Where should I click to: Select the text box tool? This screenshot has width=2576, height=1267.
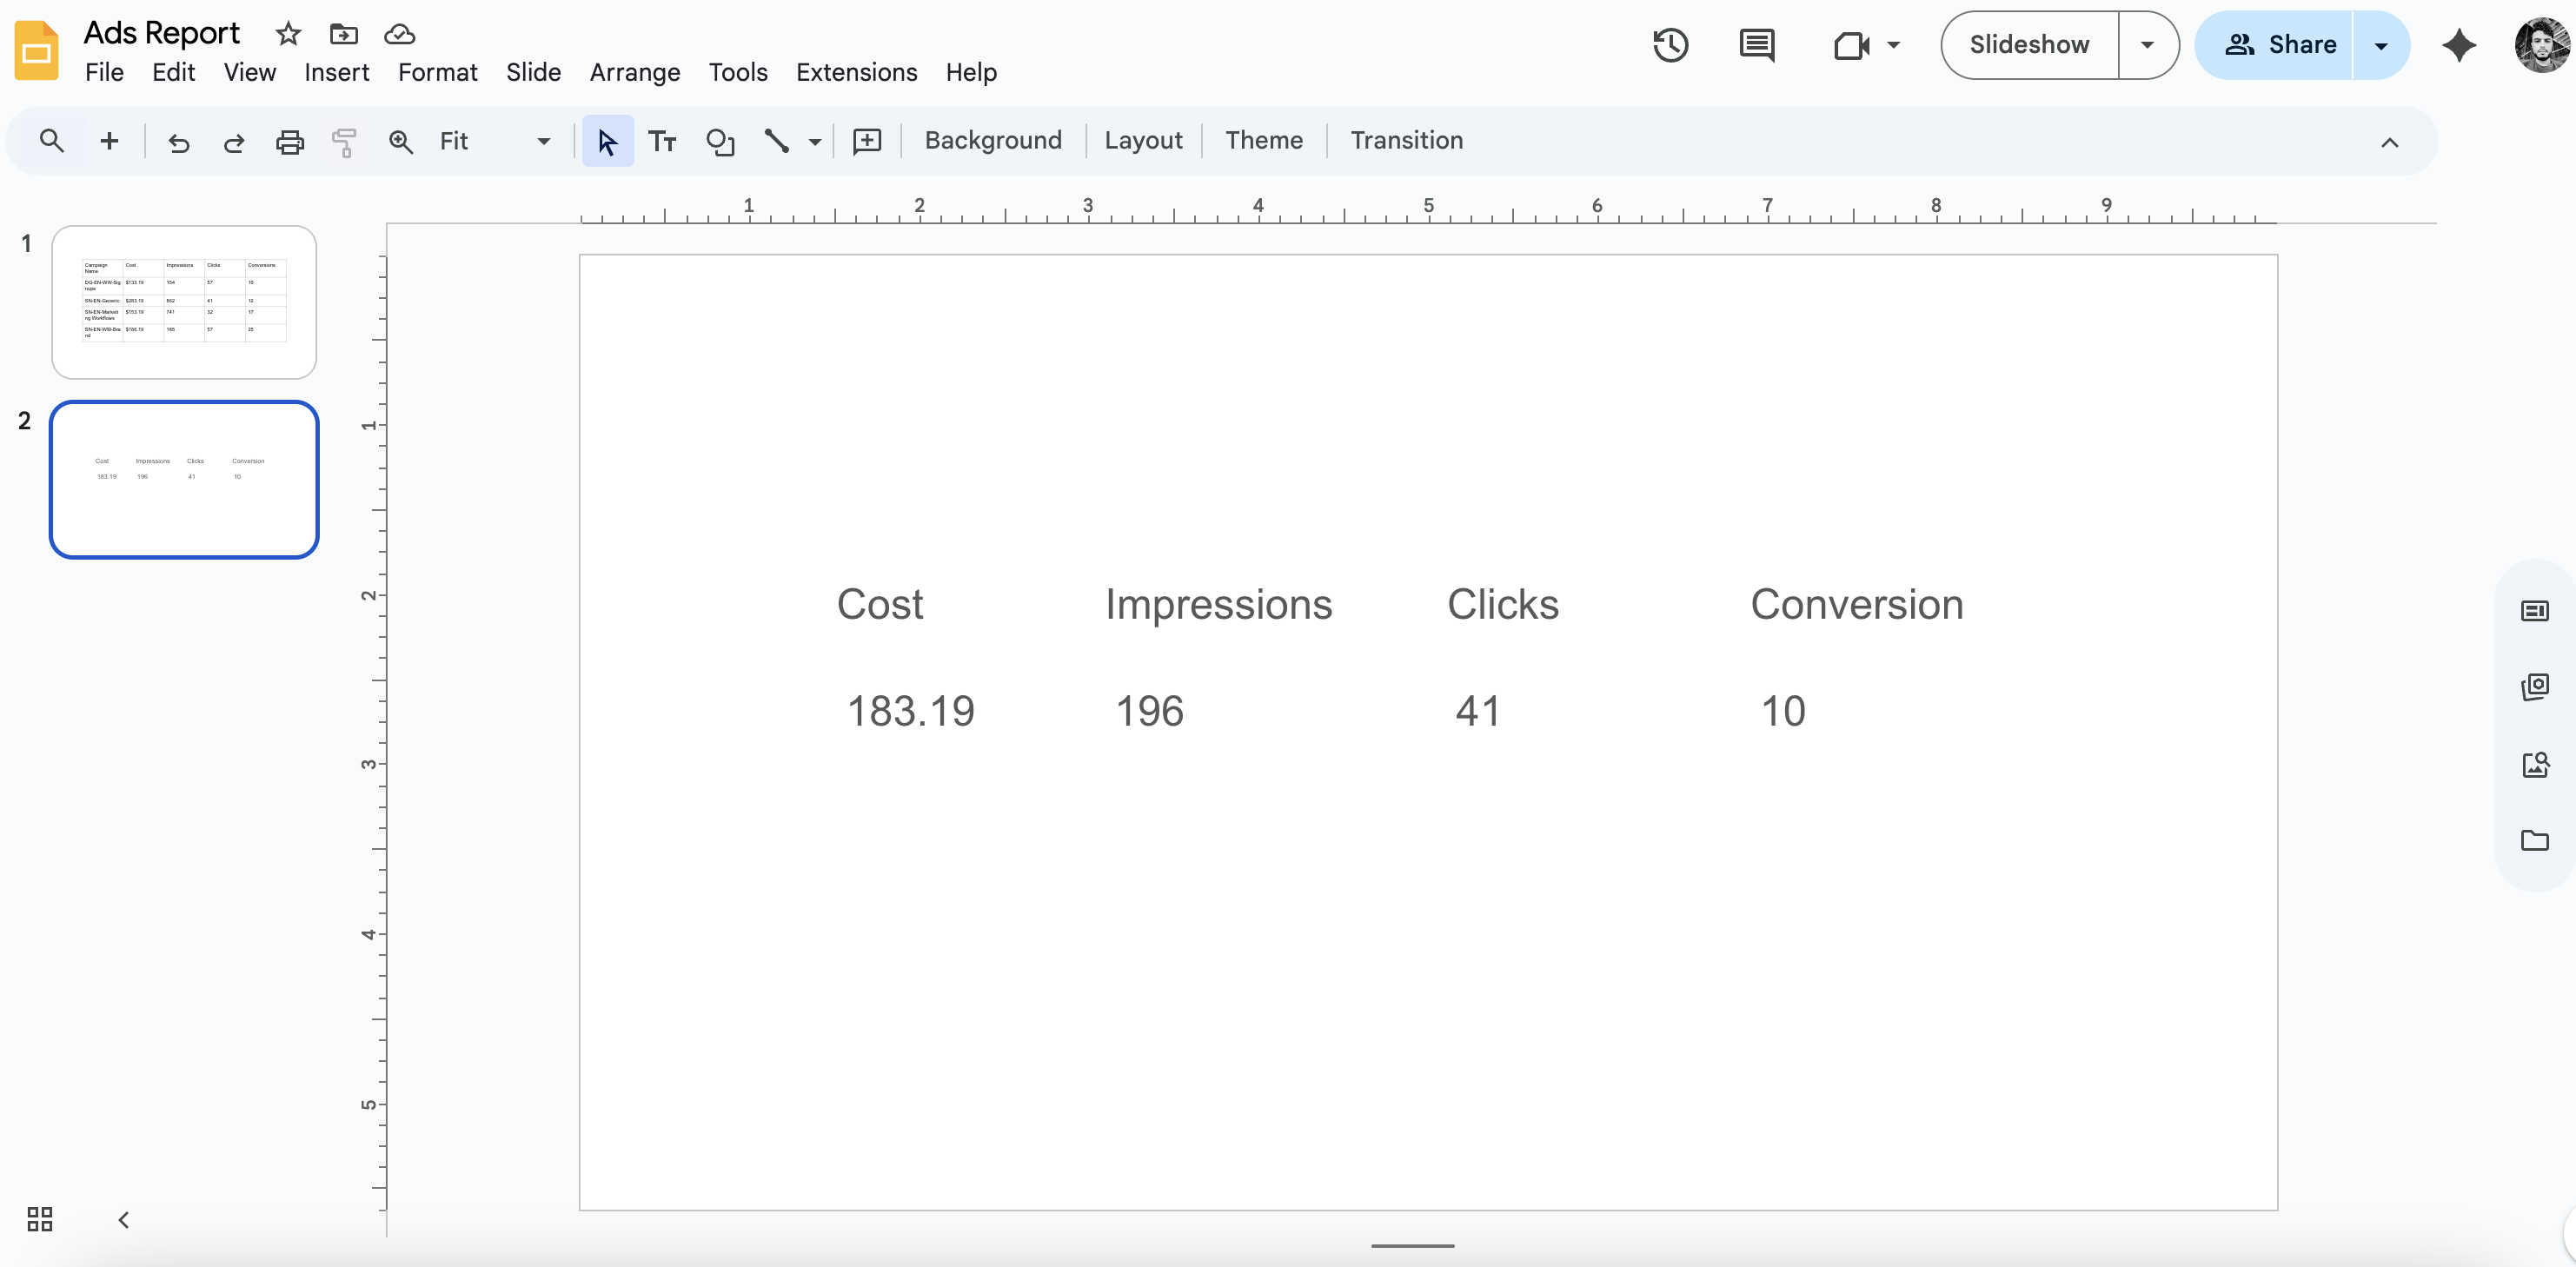(662, 142)
